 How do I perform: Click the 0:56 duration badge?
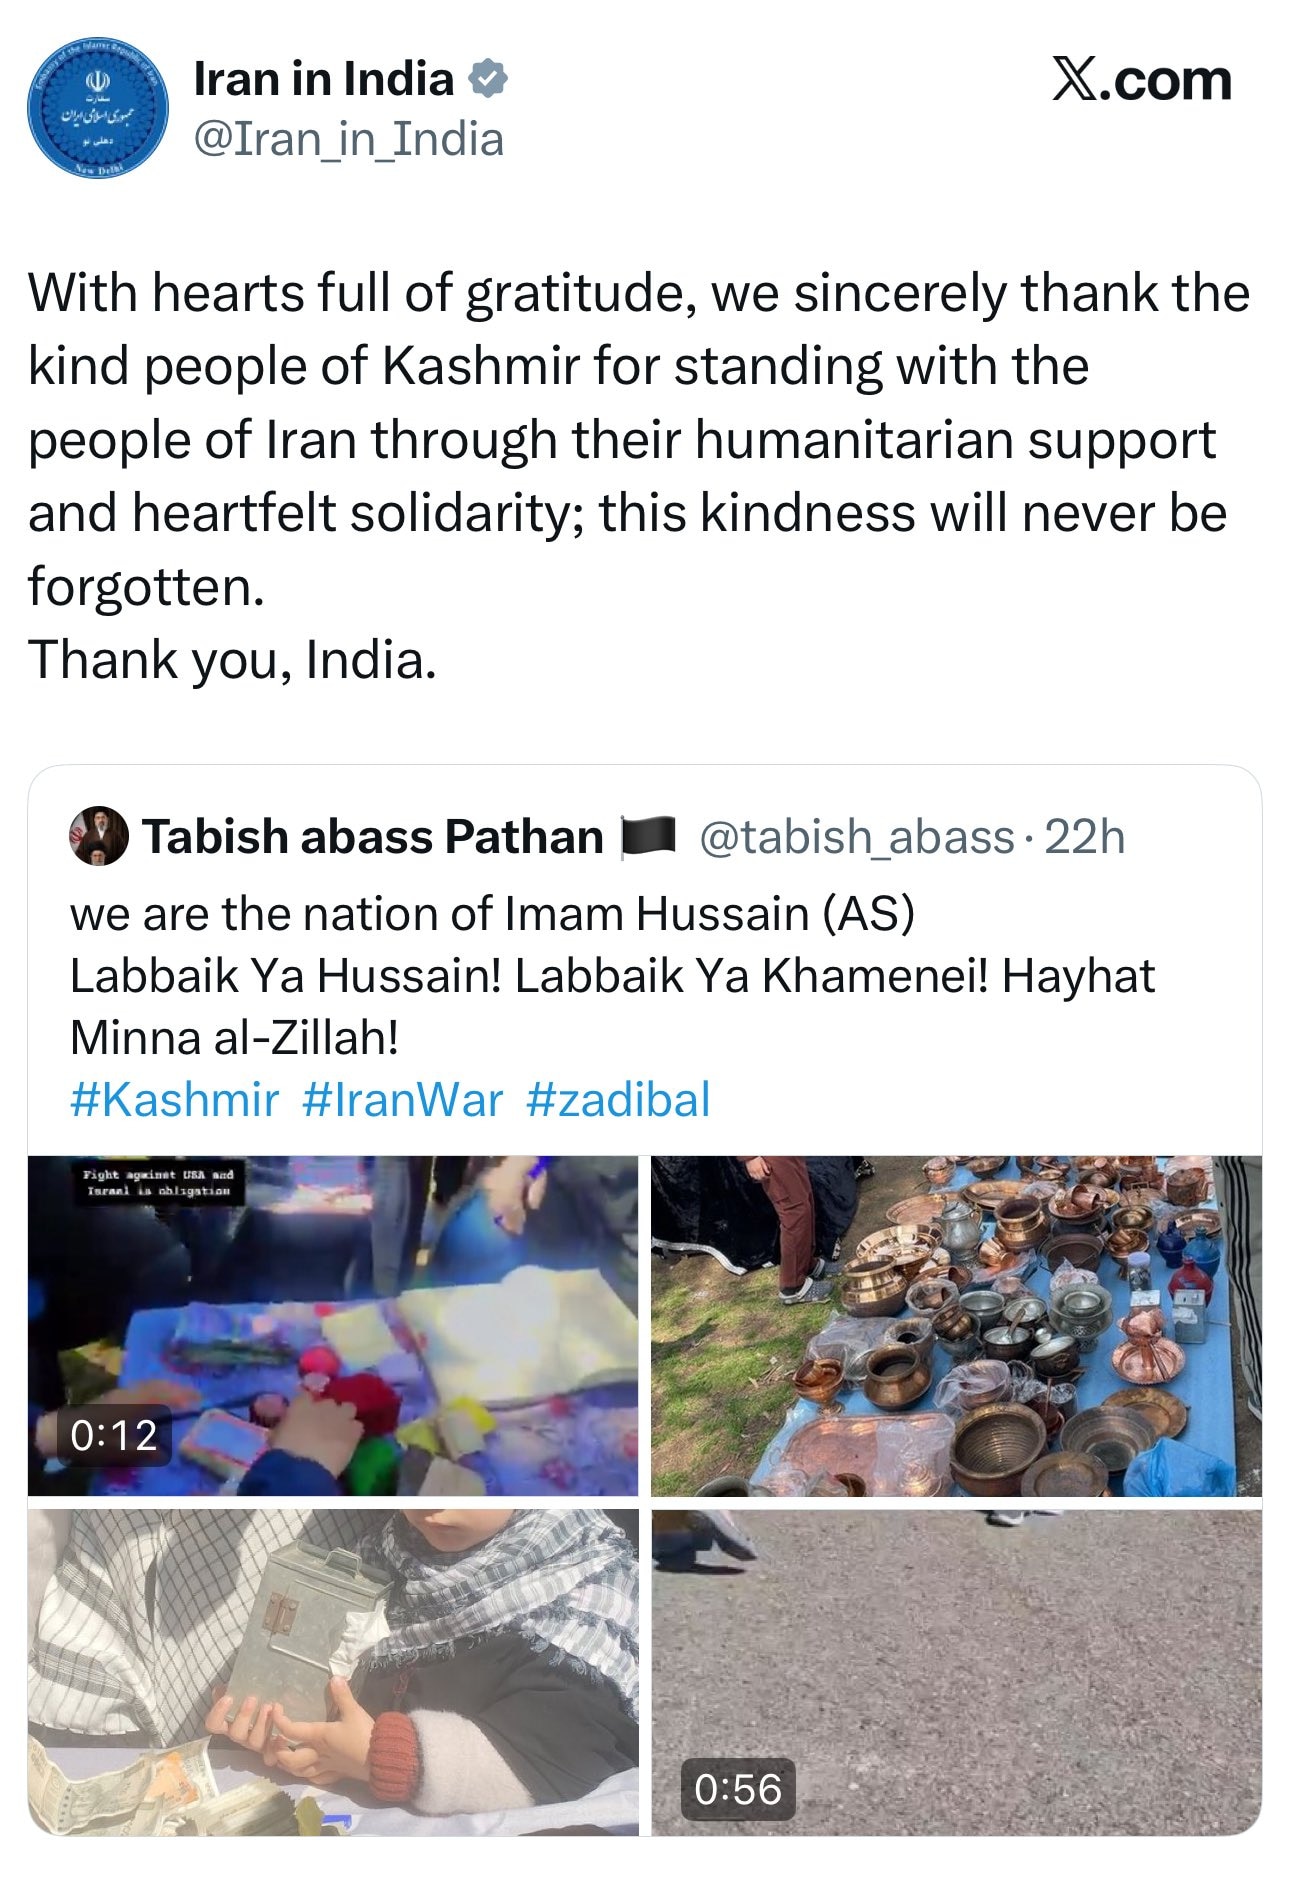[x=738, y=1789]
